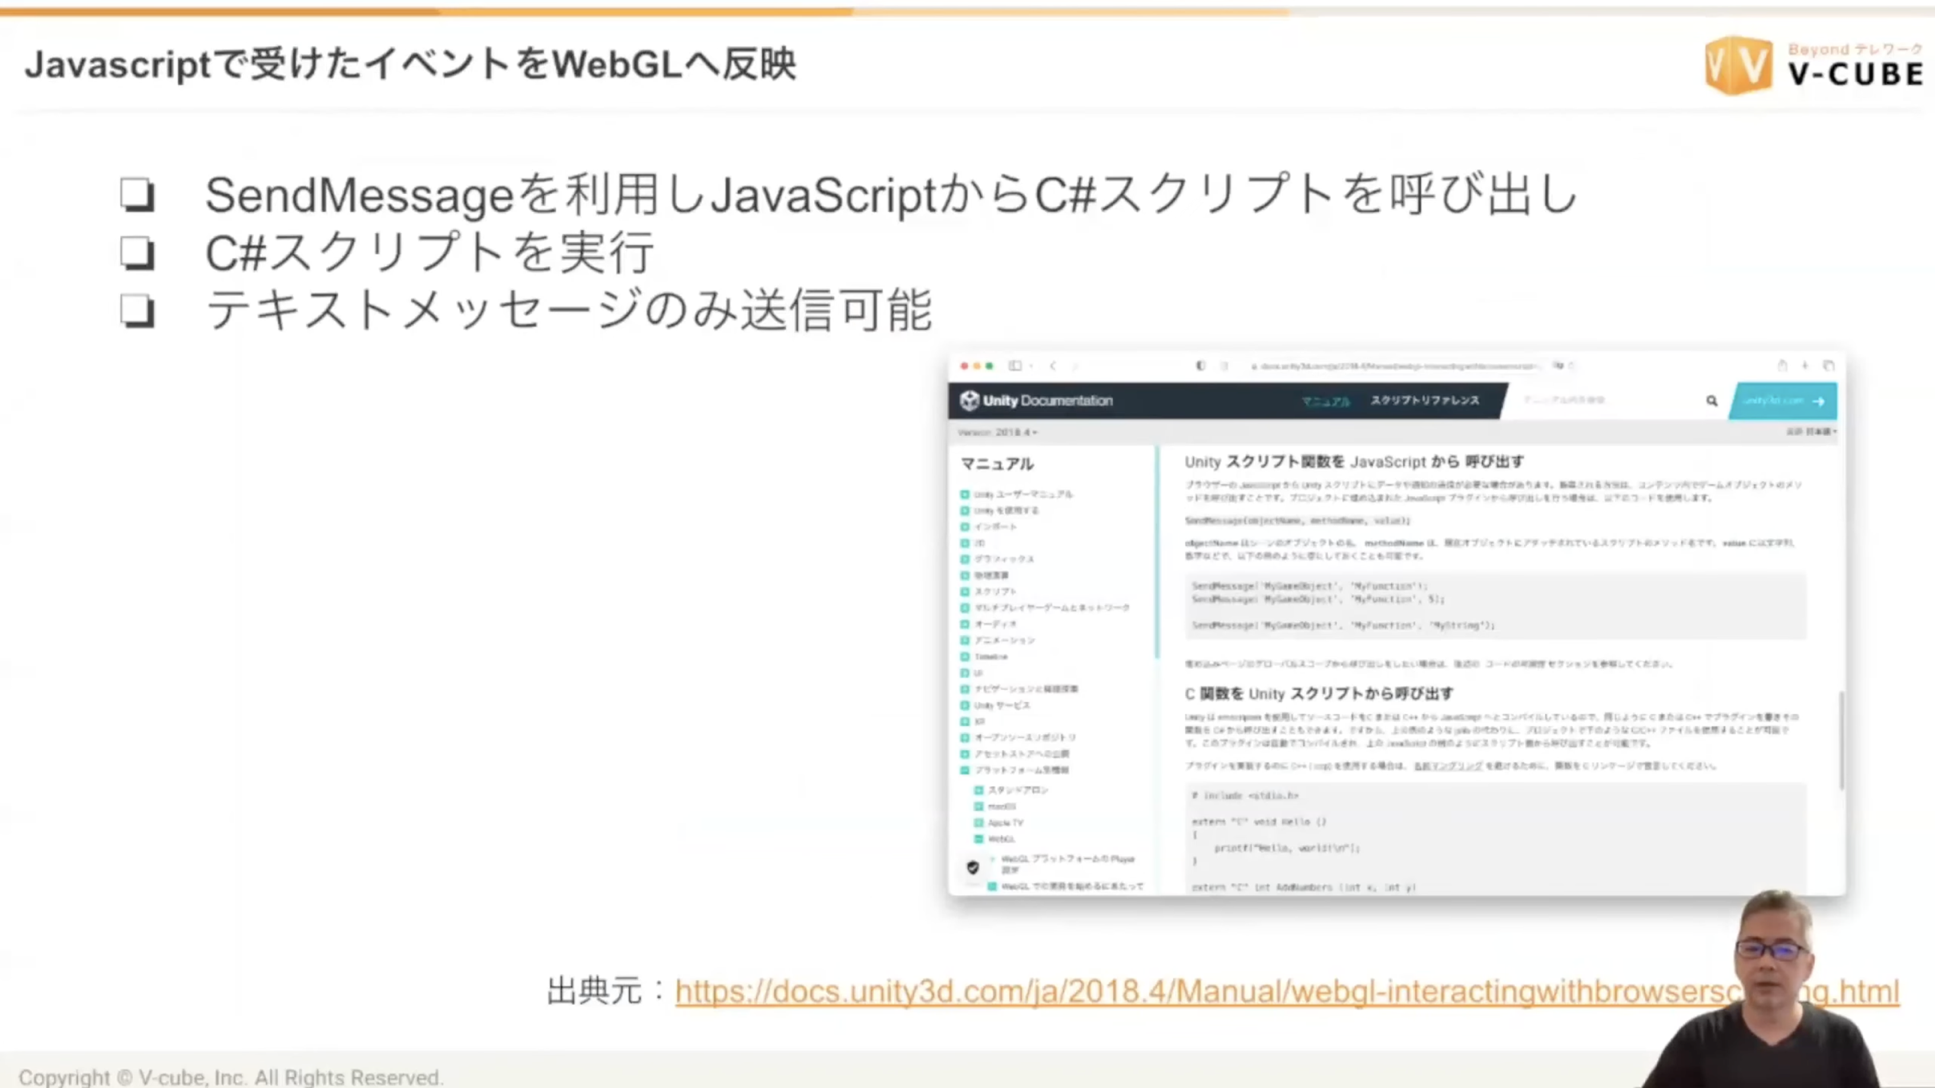Click the checkbox beside SendMessage bullet
The height and width of the screenshot is (1088, 1935).
tap(137, 194)
